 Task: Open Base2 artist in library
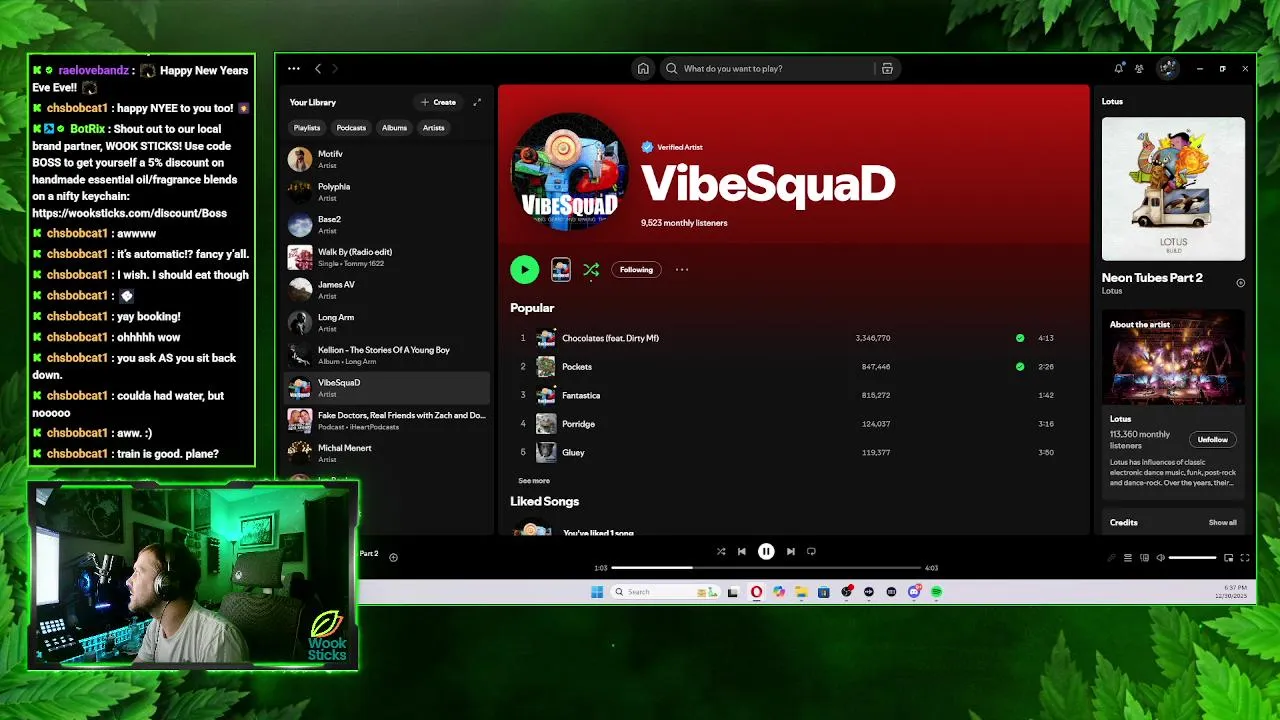tap(387, 224)
